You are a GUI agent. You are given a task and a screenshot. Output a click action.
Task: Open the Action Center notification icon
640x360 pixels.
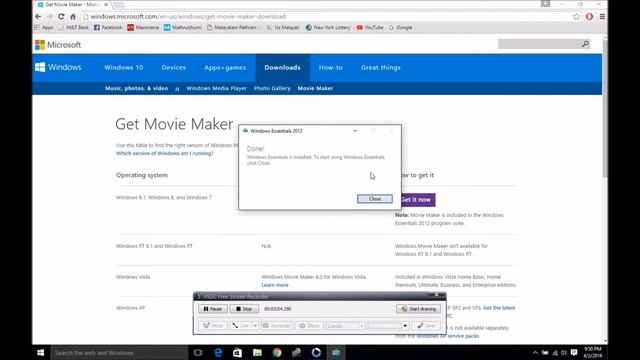[574, 353]
